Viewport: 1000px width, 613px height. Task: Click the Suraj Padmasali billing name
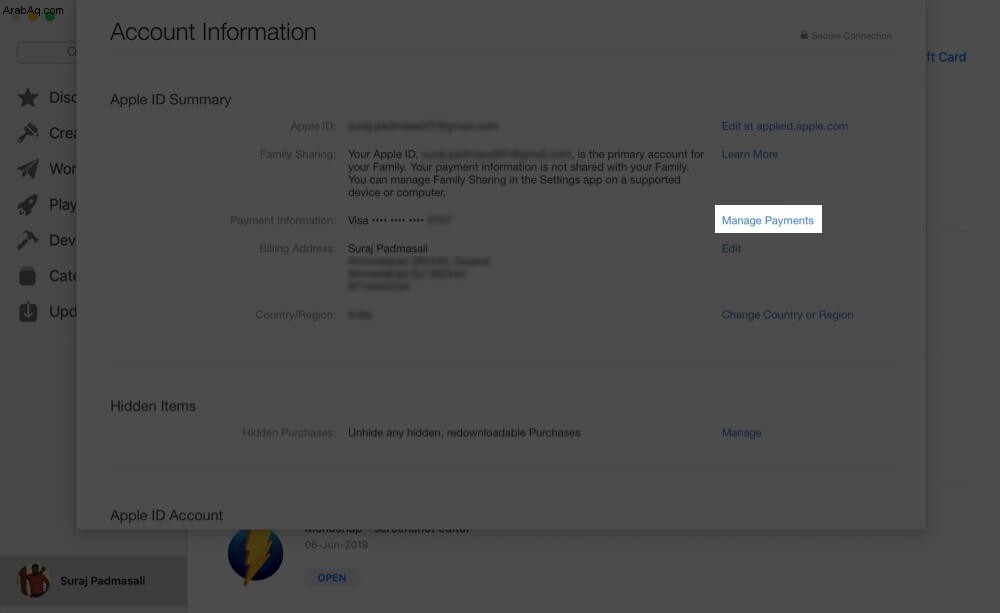coord(388,248)
